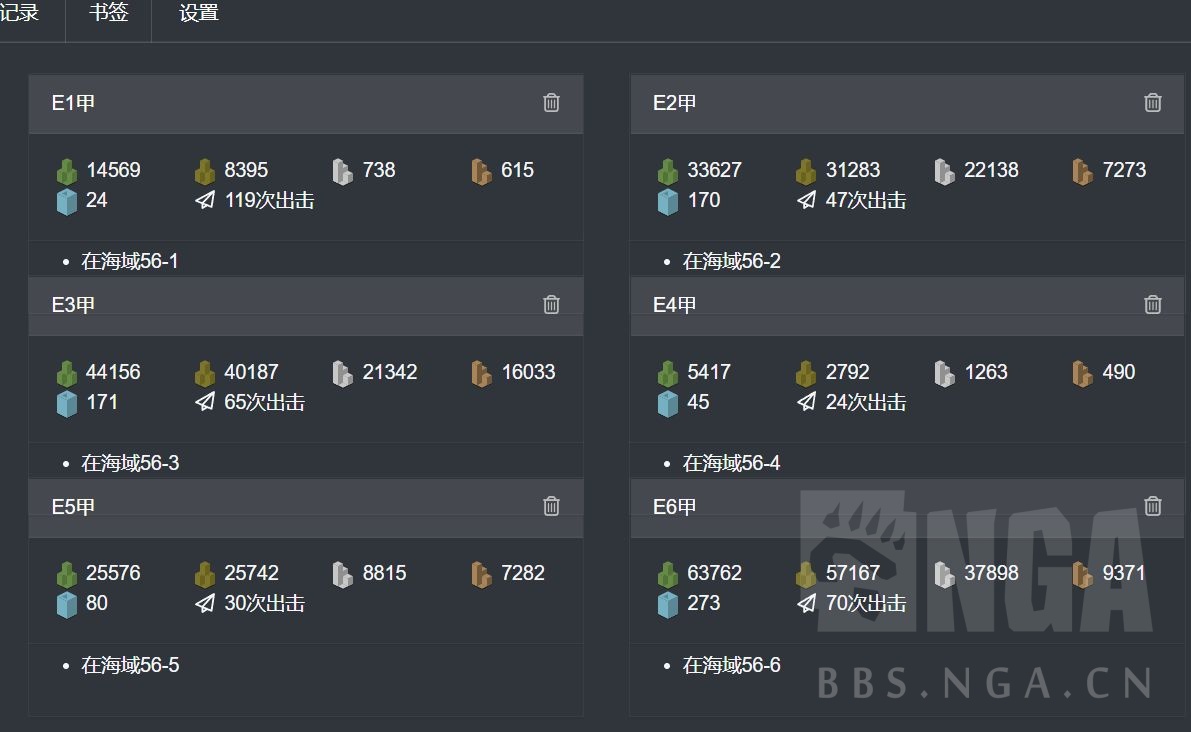Delete the E2甲 record with trash icon

pos(1152,103)
